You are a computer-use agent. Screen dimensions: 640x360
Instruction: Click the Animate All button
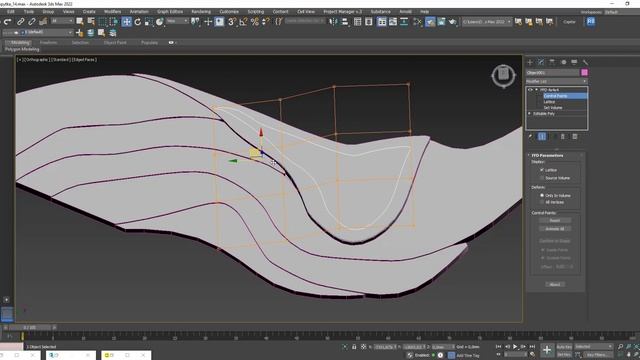555,229
